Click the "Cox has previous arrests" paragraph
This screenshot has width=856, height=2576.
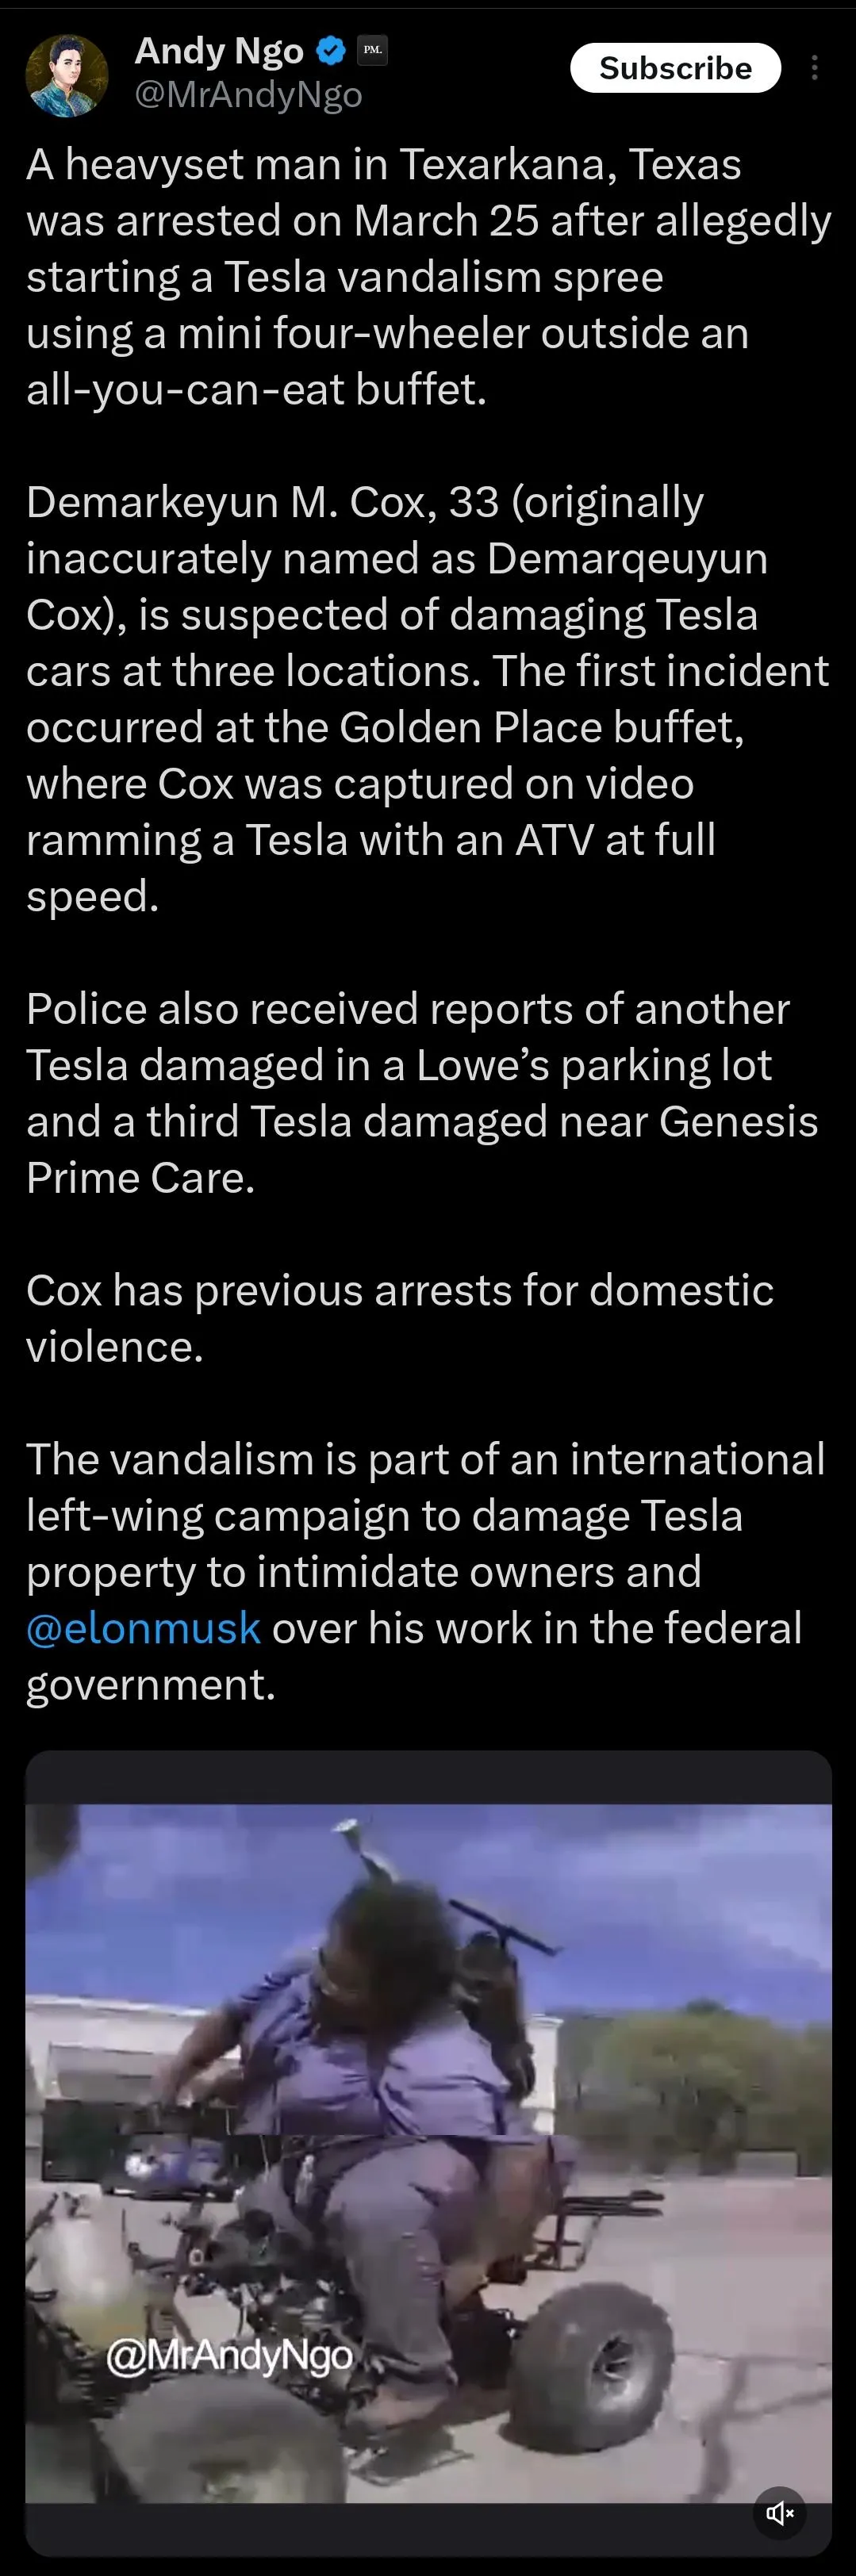pos(400,1318)
